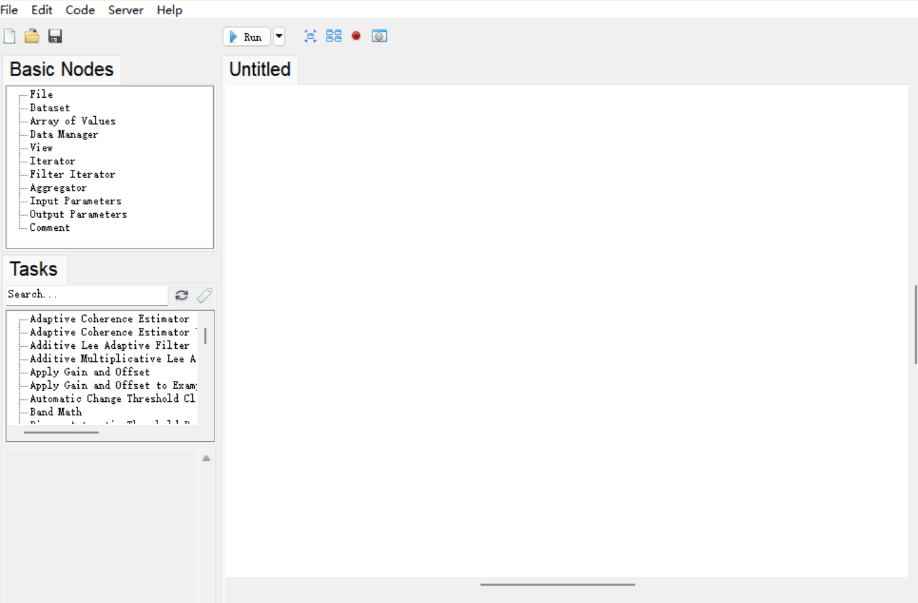Select Apply Gain and Offset to Examples task

tap(113, 386)
